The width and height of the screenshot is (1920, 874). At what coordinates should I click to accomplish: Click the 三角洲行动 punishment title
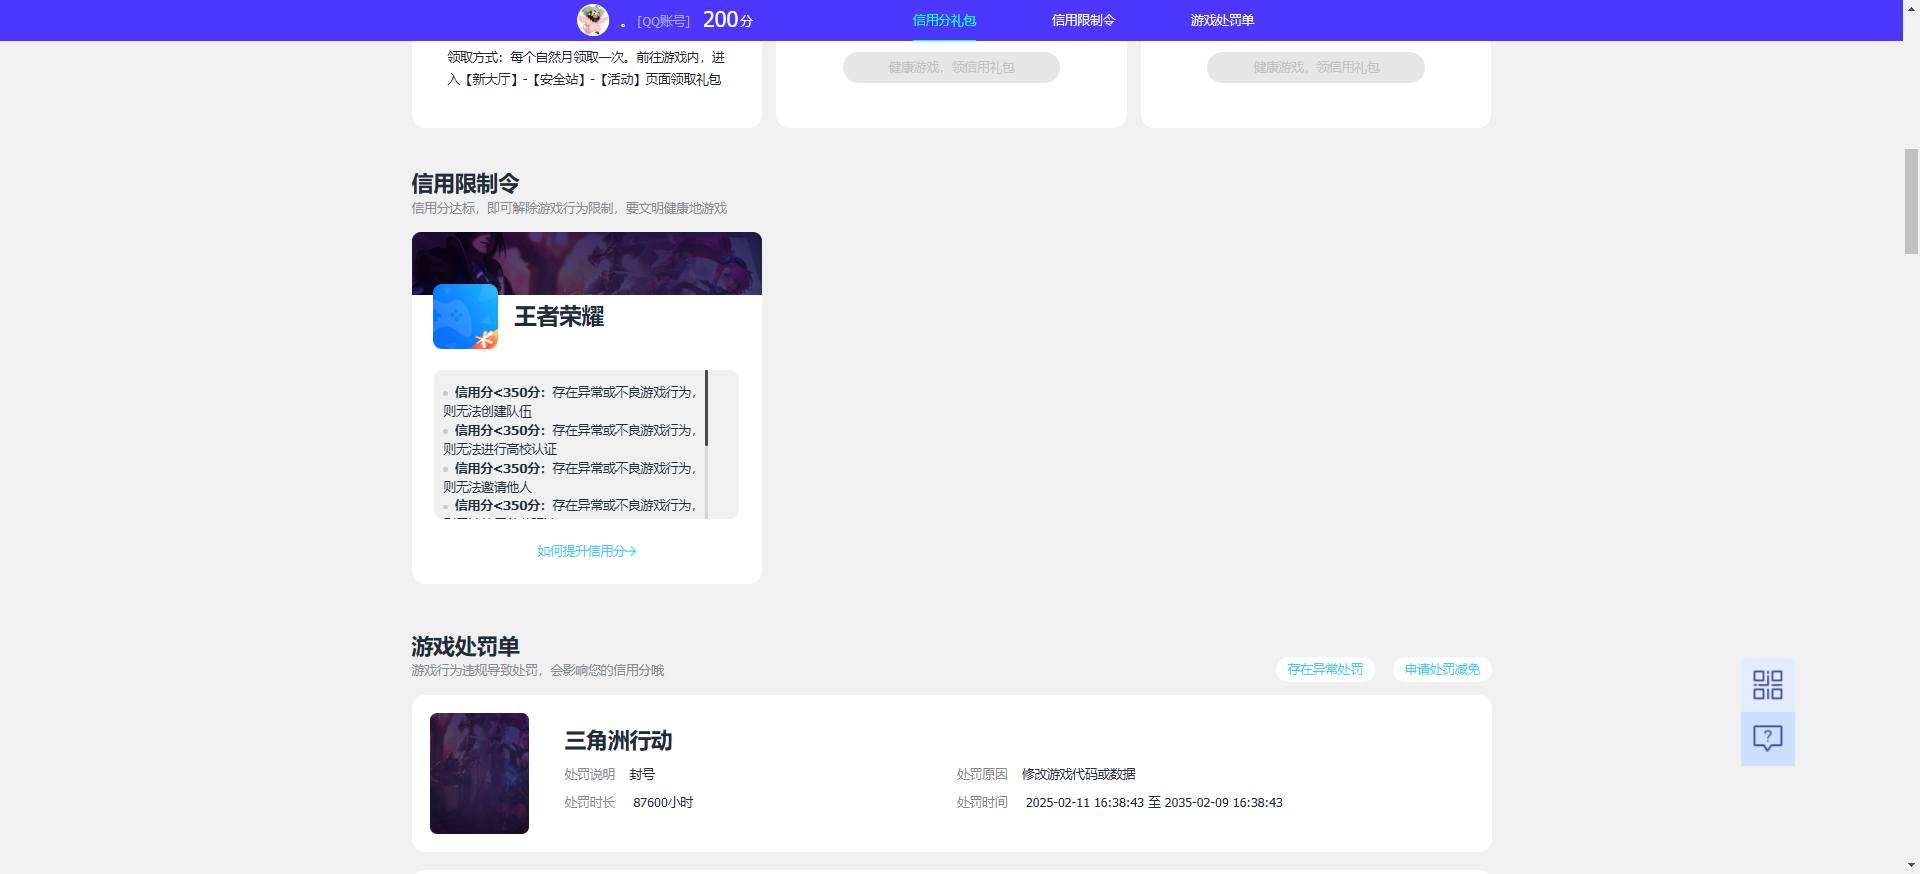[x=618, y=741]
